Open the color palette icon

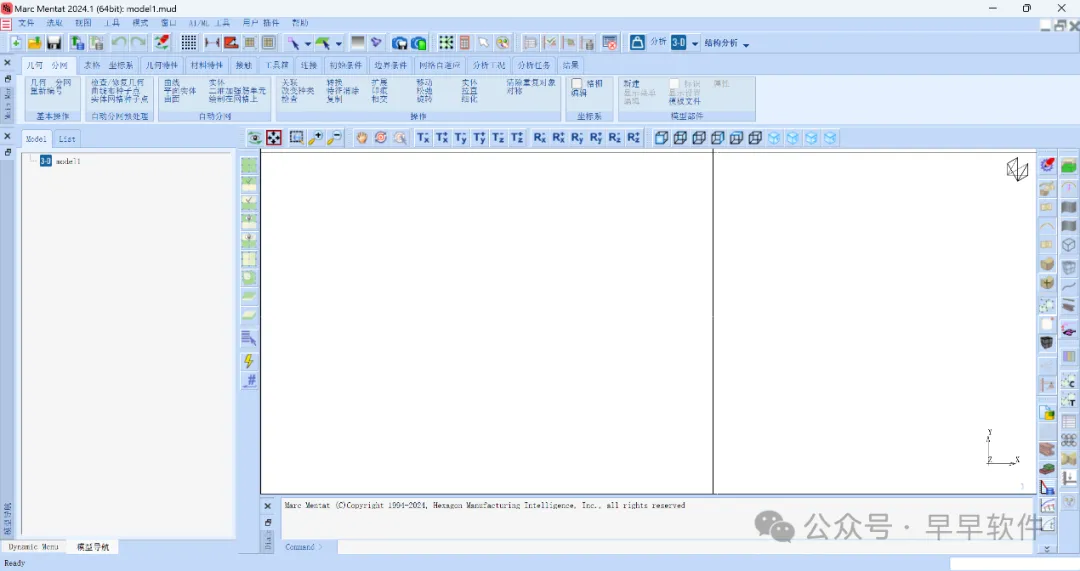point(503,43)
